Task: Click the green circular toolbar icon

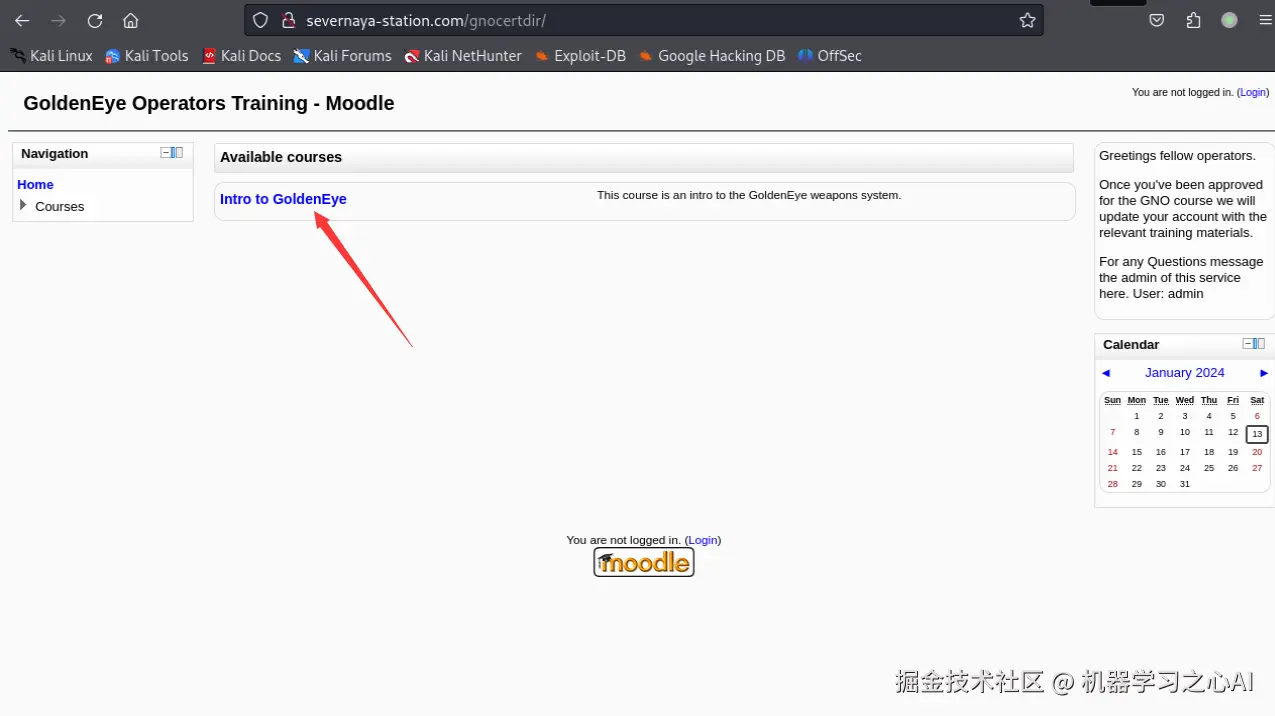Action: tap(1229, 20)
